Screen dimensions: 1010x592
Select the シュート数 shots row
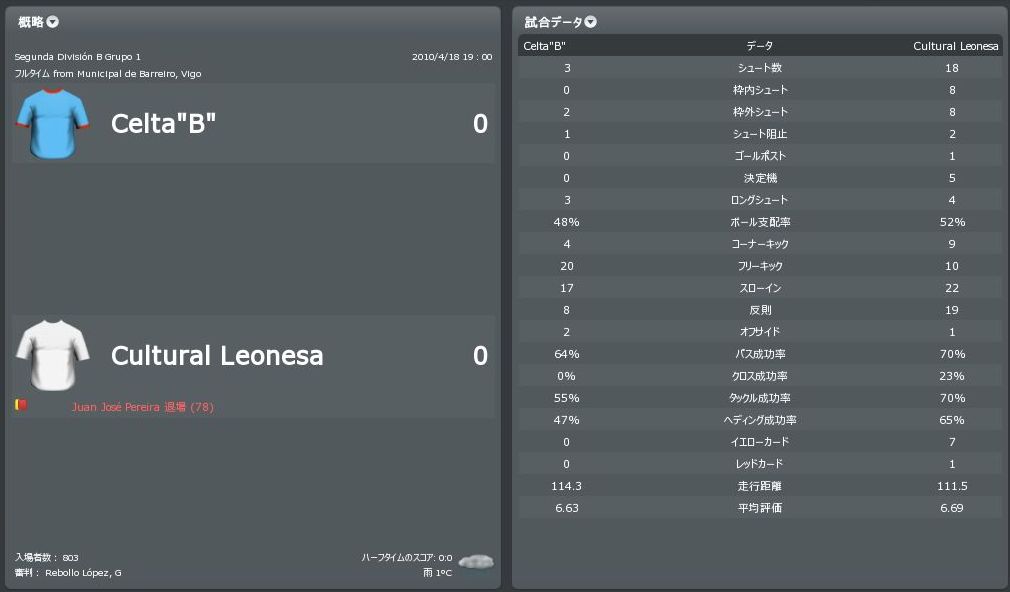tap(759, 68)
